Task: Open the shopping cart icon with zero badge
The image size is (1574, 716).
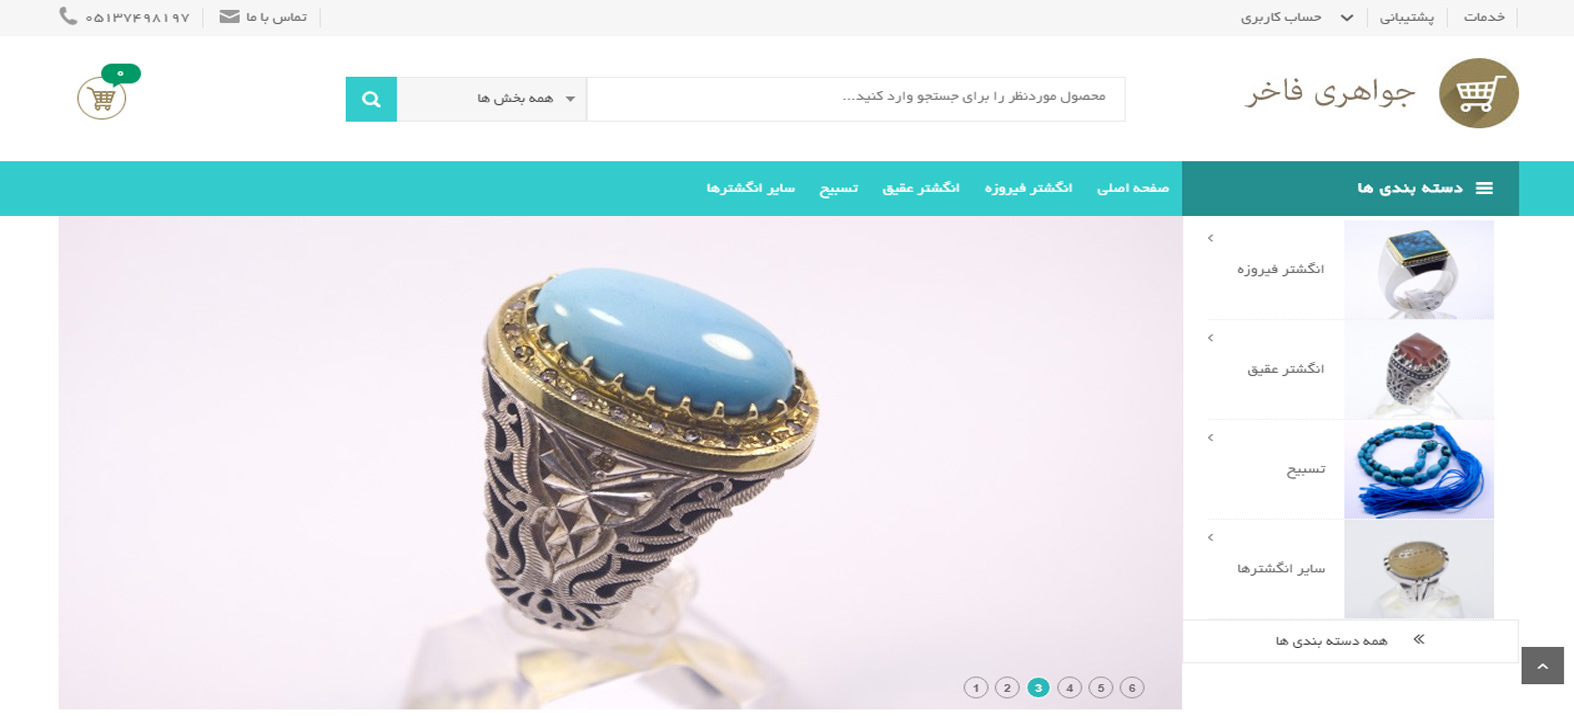Action: coord(103,97)
